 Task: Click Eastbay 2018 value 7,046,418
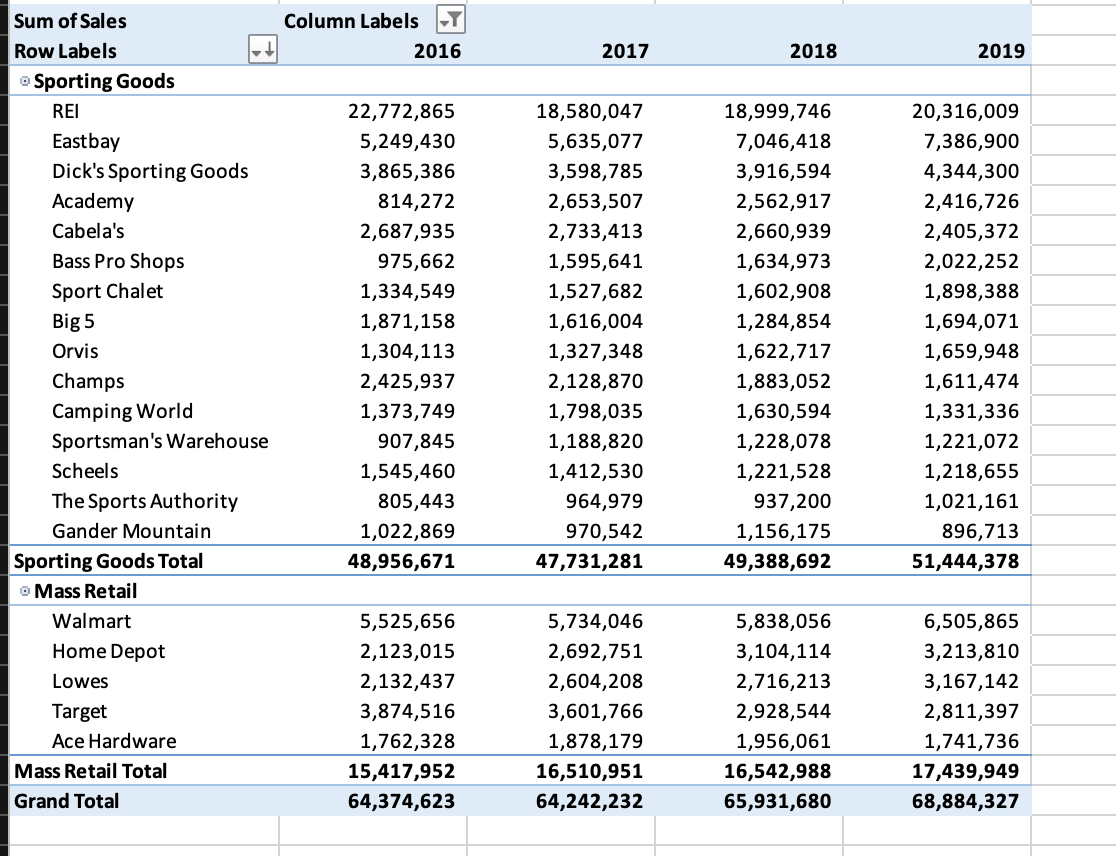pyautogui.click(x=783, y=141)
